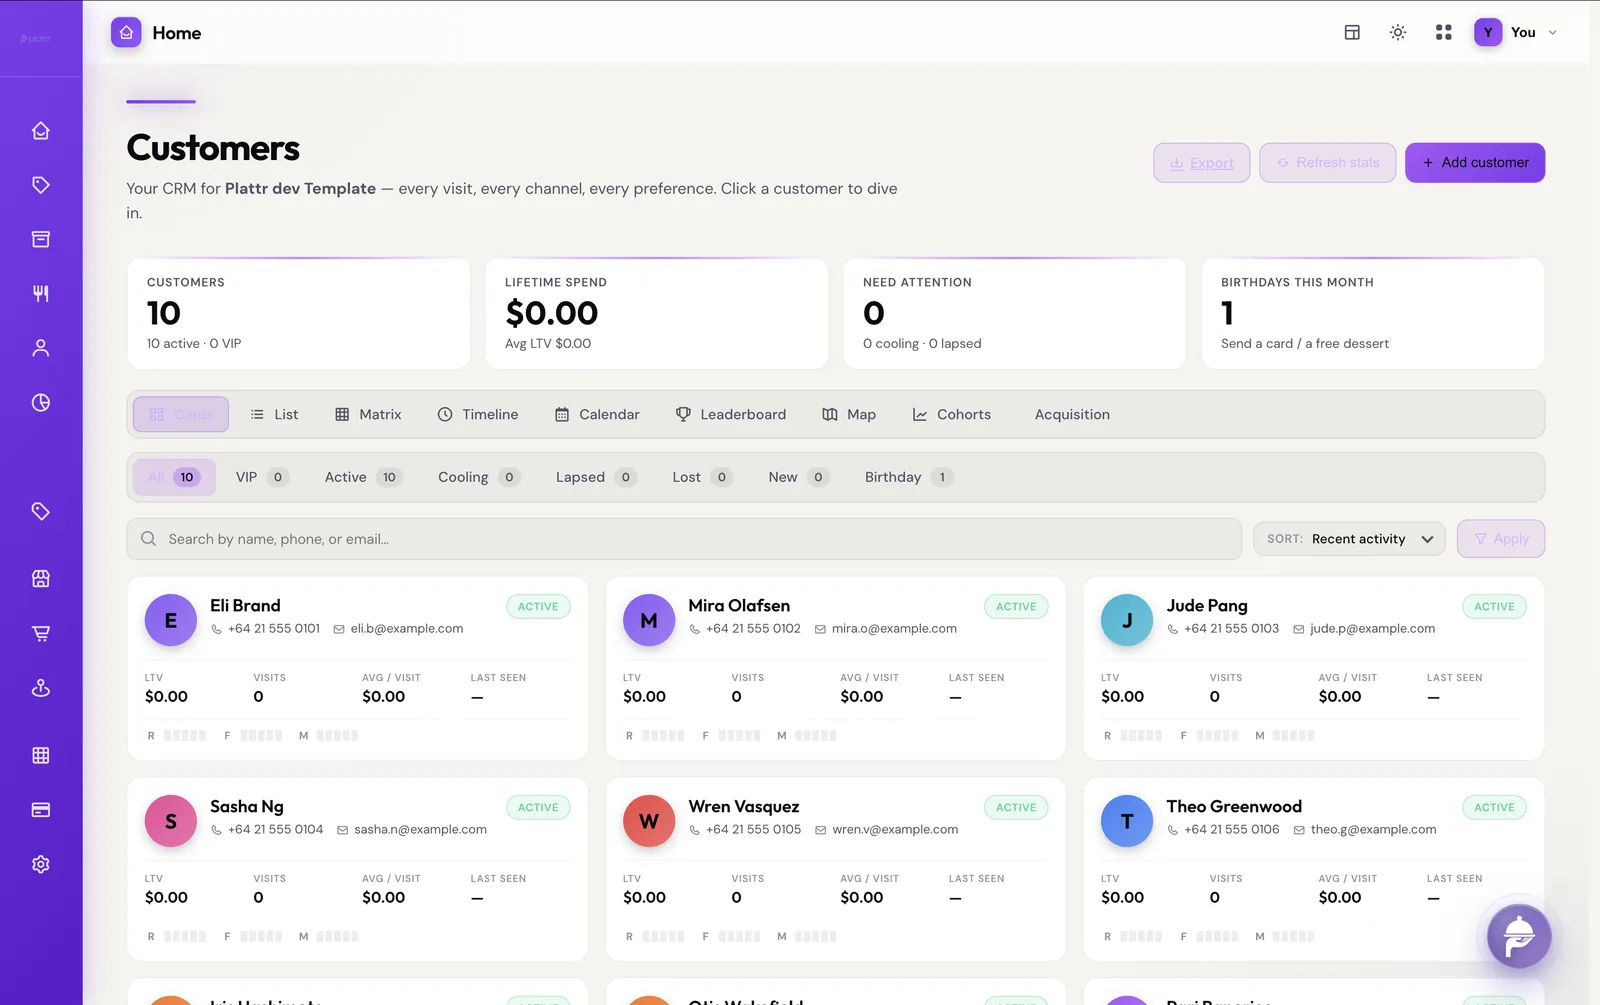
Task: Click the Add customer button
Action: (1475, 163)
